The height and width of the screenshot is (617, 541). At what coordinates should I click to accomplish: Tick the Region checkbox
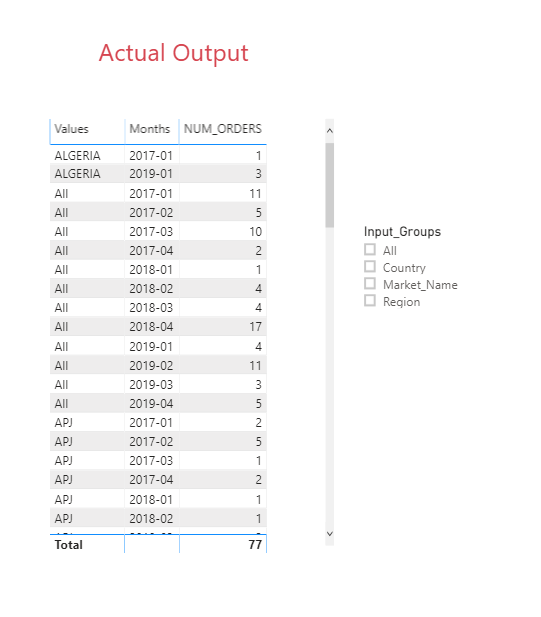370,301
